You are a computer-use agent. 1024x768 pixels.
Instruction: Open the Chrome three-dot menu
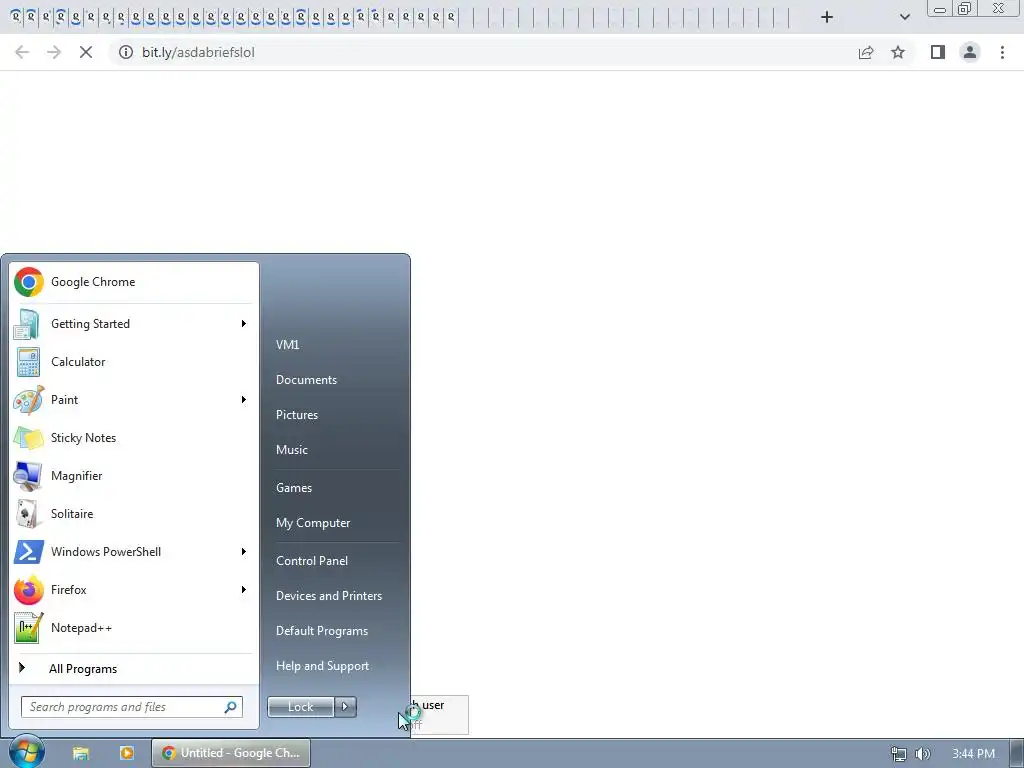click(1002, 52)
